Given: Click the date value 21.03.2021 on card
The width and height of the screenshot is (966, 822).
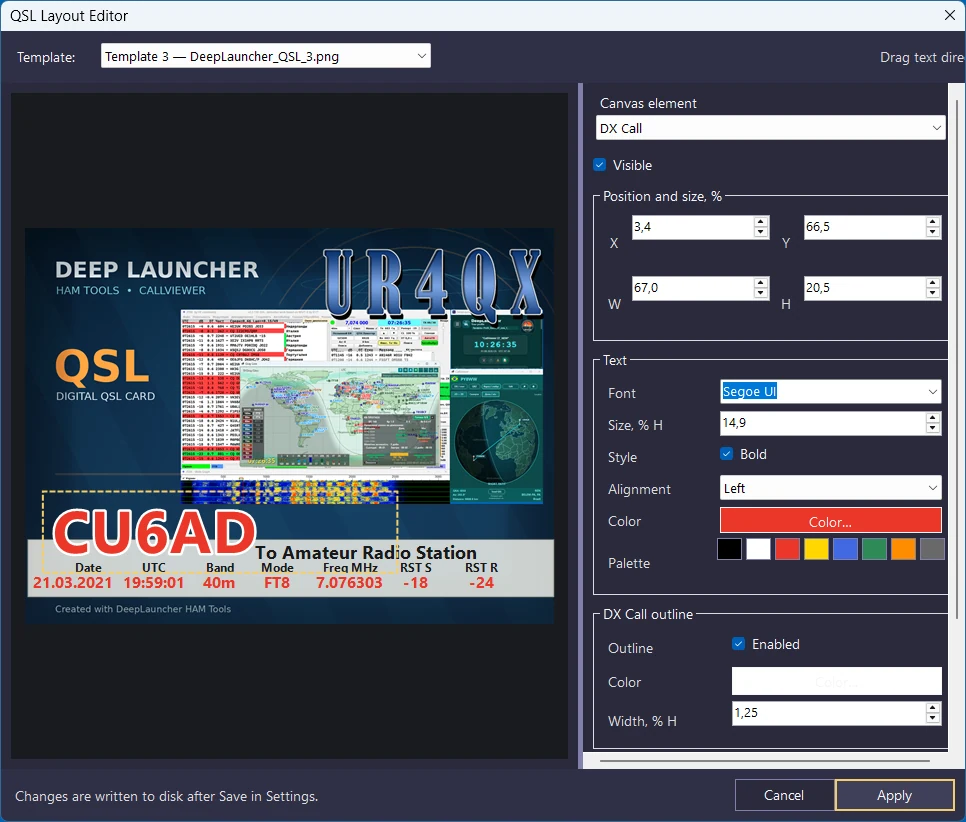Looking at the screenshot, I should [73, 583].
